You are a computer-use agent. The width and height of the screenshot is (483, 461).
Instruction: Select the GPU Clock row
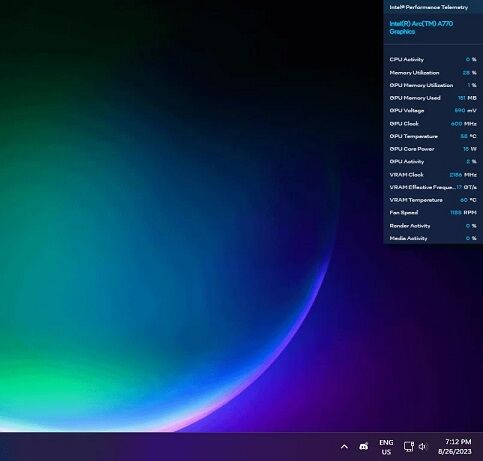[433, 123]
